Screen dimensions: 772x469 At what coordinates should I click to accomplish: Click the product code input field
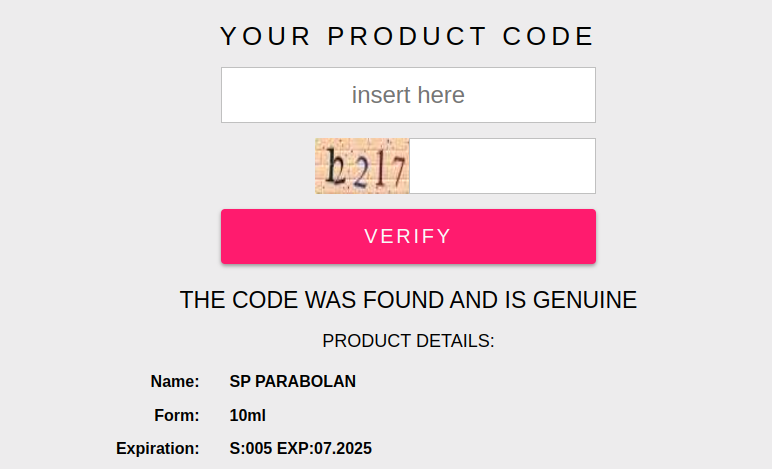tap(408, 95)
